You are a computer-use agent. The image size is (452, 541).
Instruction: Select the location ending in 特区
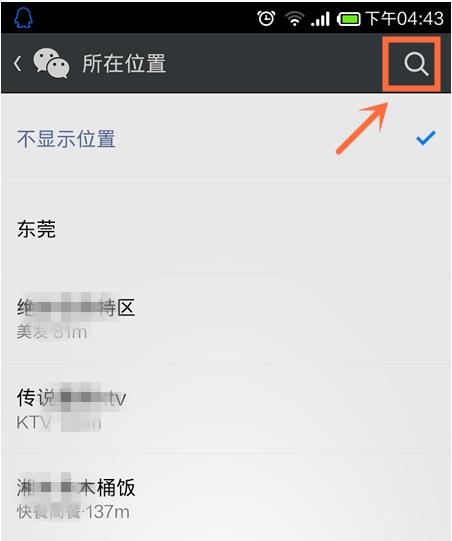click(226, 319)
